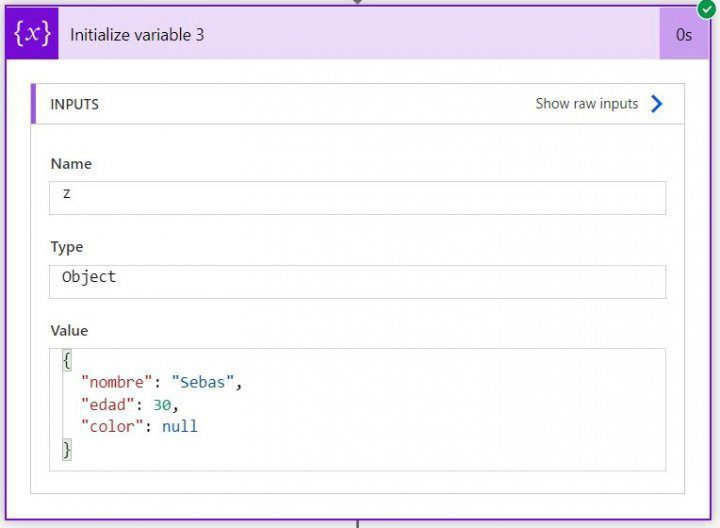The height and width of the screenshot is (528, 720).
Task: Select the Type field showing Object
Action: tap(357, 282)
